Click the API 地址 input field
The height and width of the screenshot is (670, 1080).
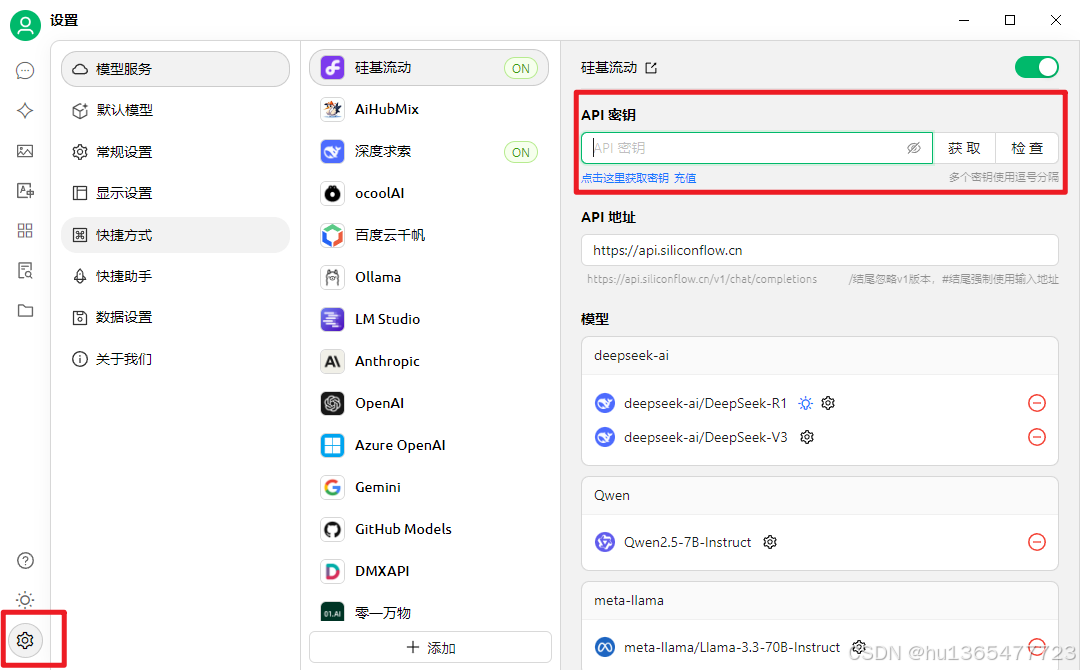(x=820, y=250)
